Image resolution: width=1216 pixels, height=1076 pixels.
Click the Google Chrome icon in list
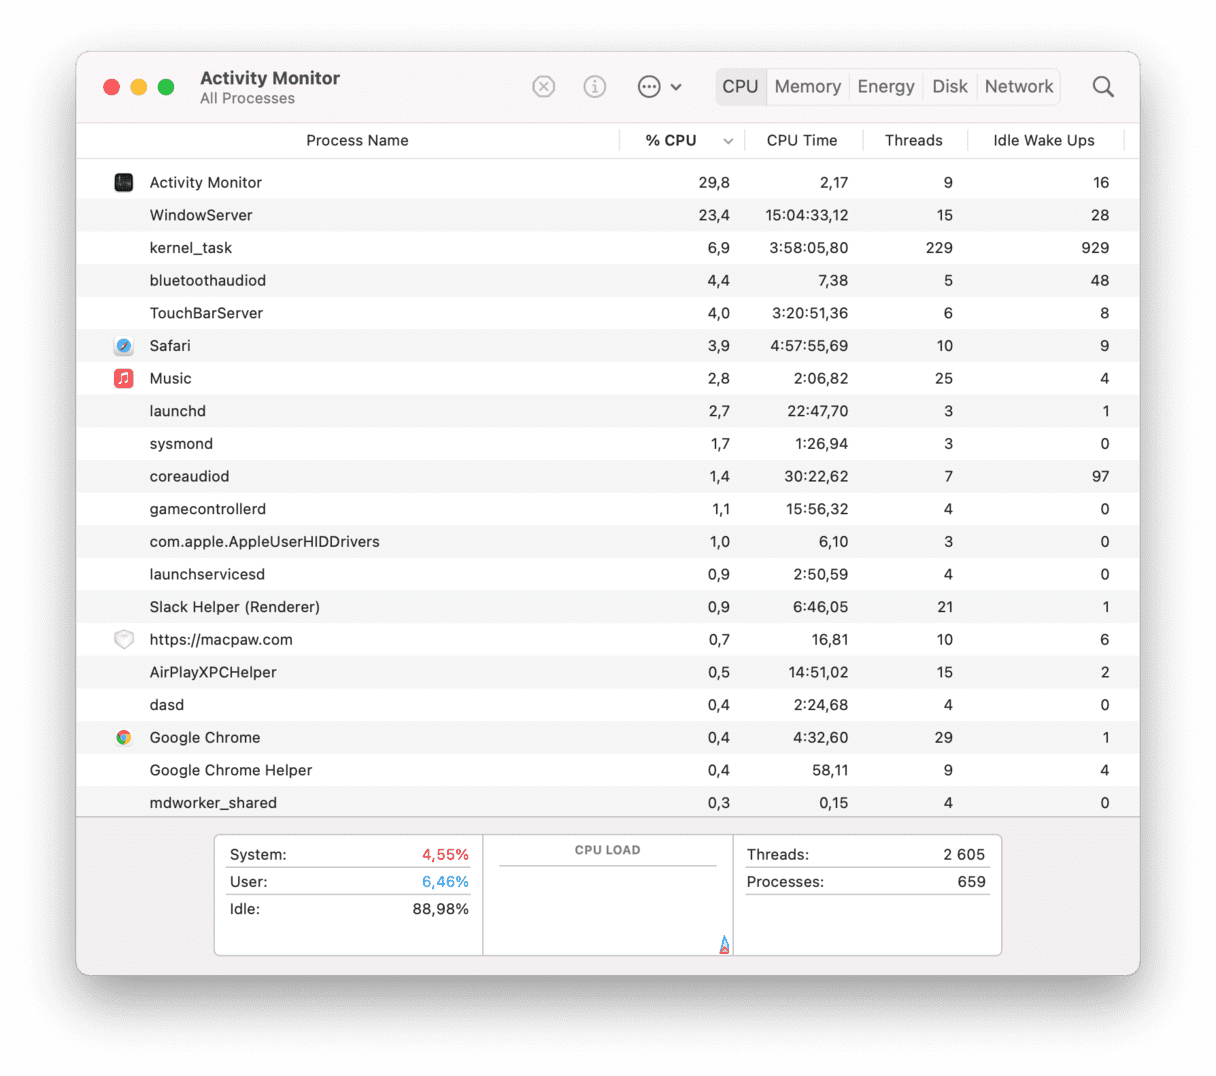click(124, 738)
